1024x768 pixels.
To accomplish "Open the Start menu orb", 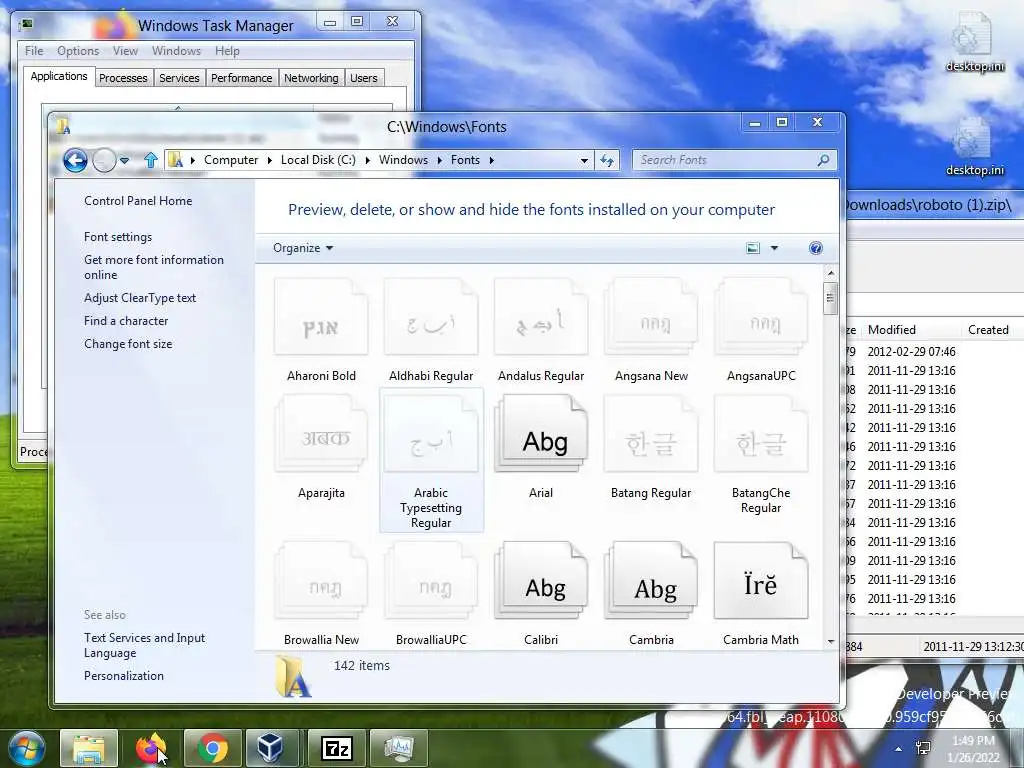I will pos(26,748).
